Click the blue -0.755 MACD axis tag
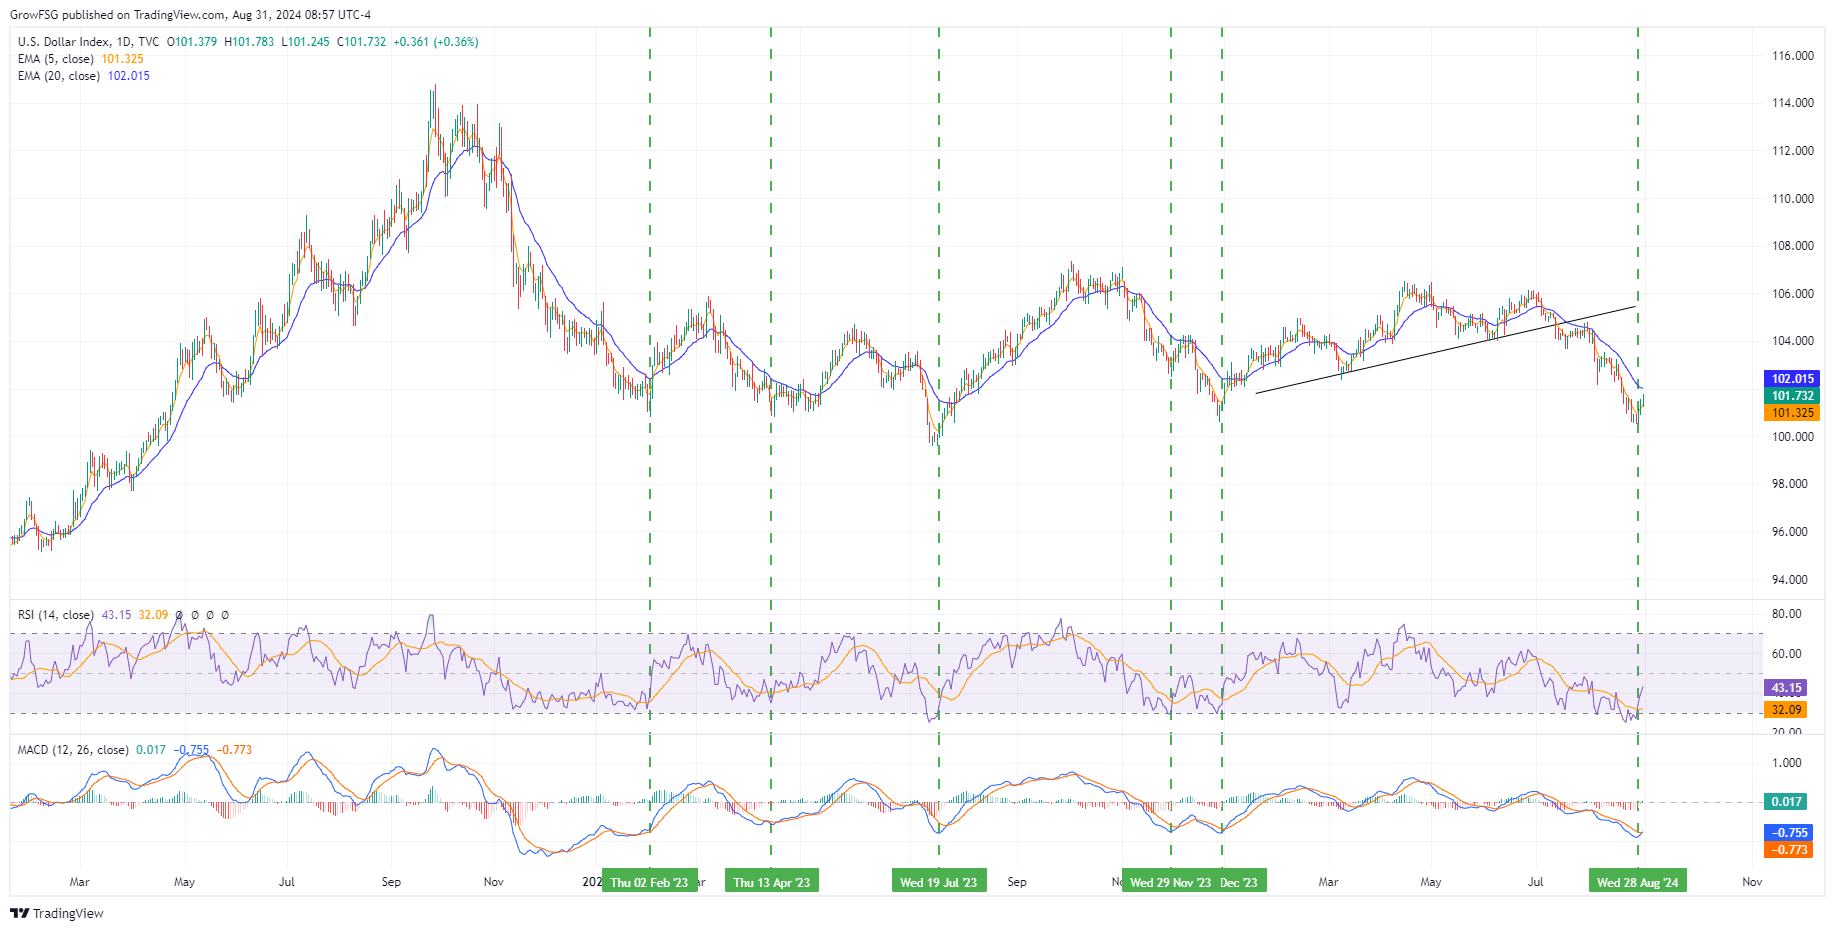The width and height of the screenshot is (1835, 931). pos(1789,833)
